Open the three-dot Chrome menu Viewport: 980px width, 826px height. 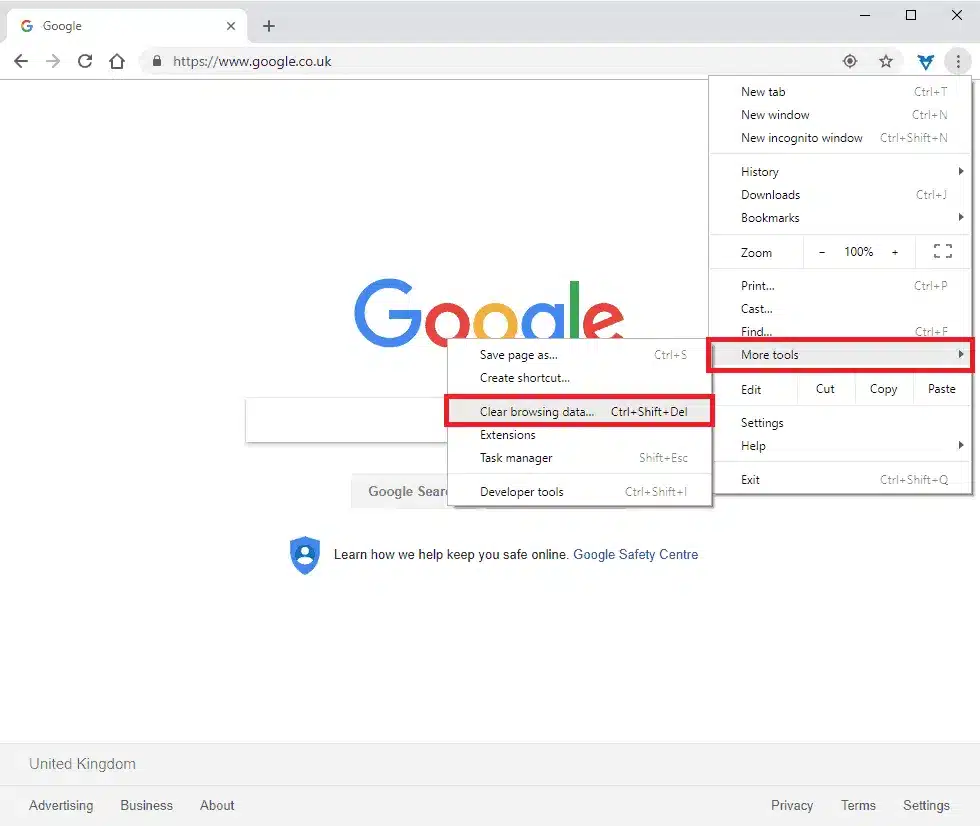coord(958,61)
